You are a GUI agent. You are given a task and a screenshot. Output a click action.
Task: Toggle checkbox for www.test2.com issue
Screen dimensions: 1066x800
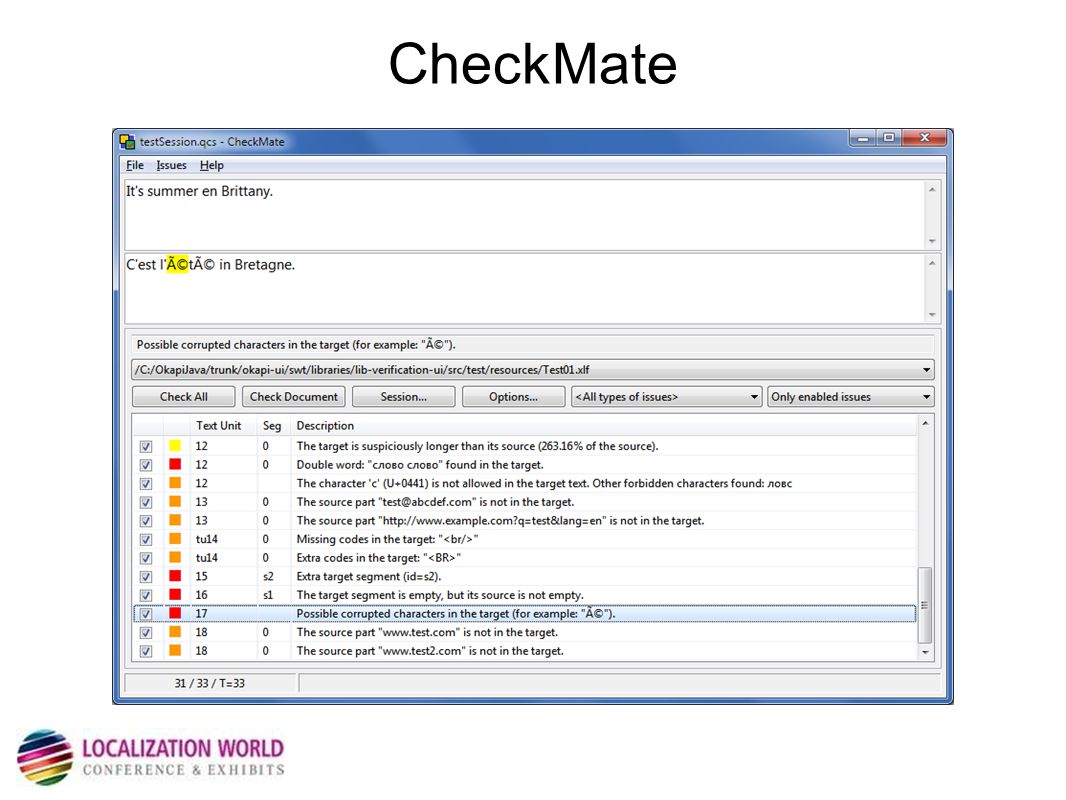click(x=146, y=651)
